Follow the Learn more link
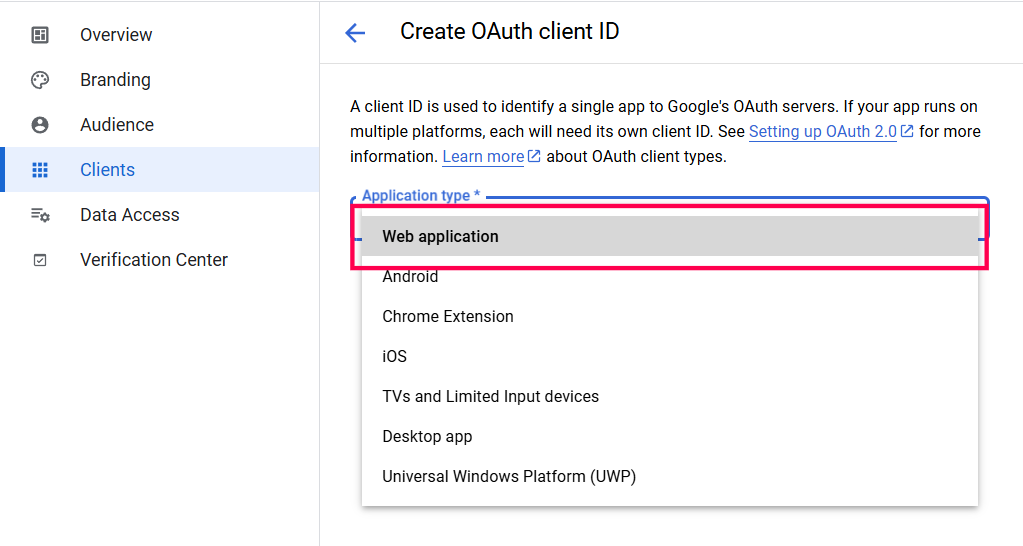This screenshot has height=546, width=1023. click(483, 157)
